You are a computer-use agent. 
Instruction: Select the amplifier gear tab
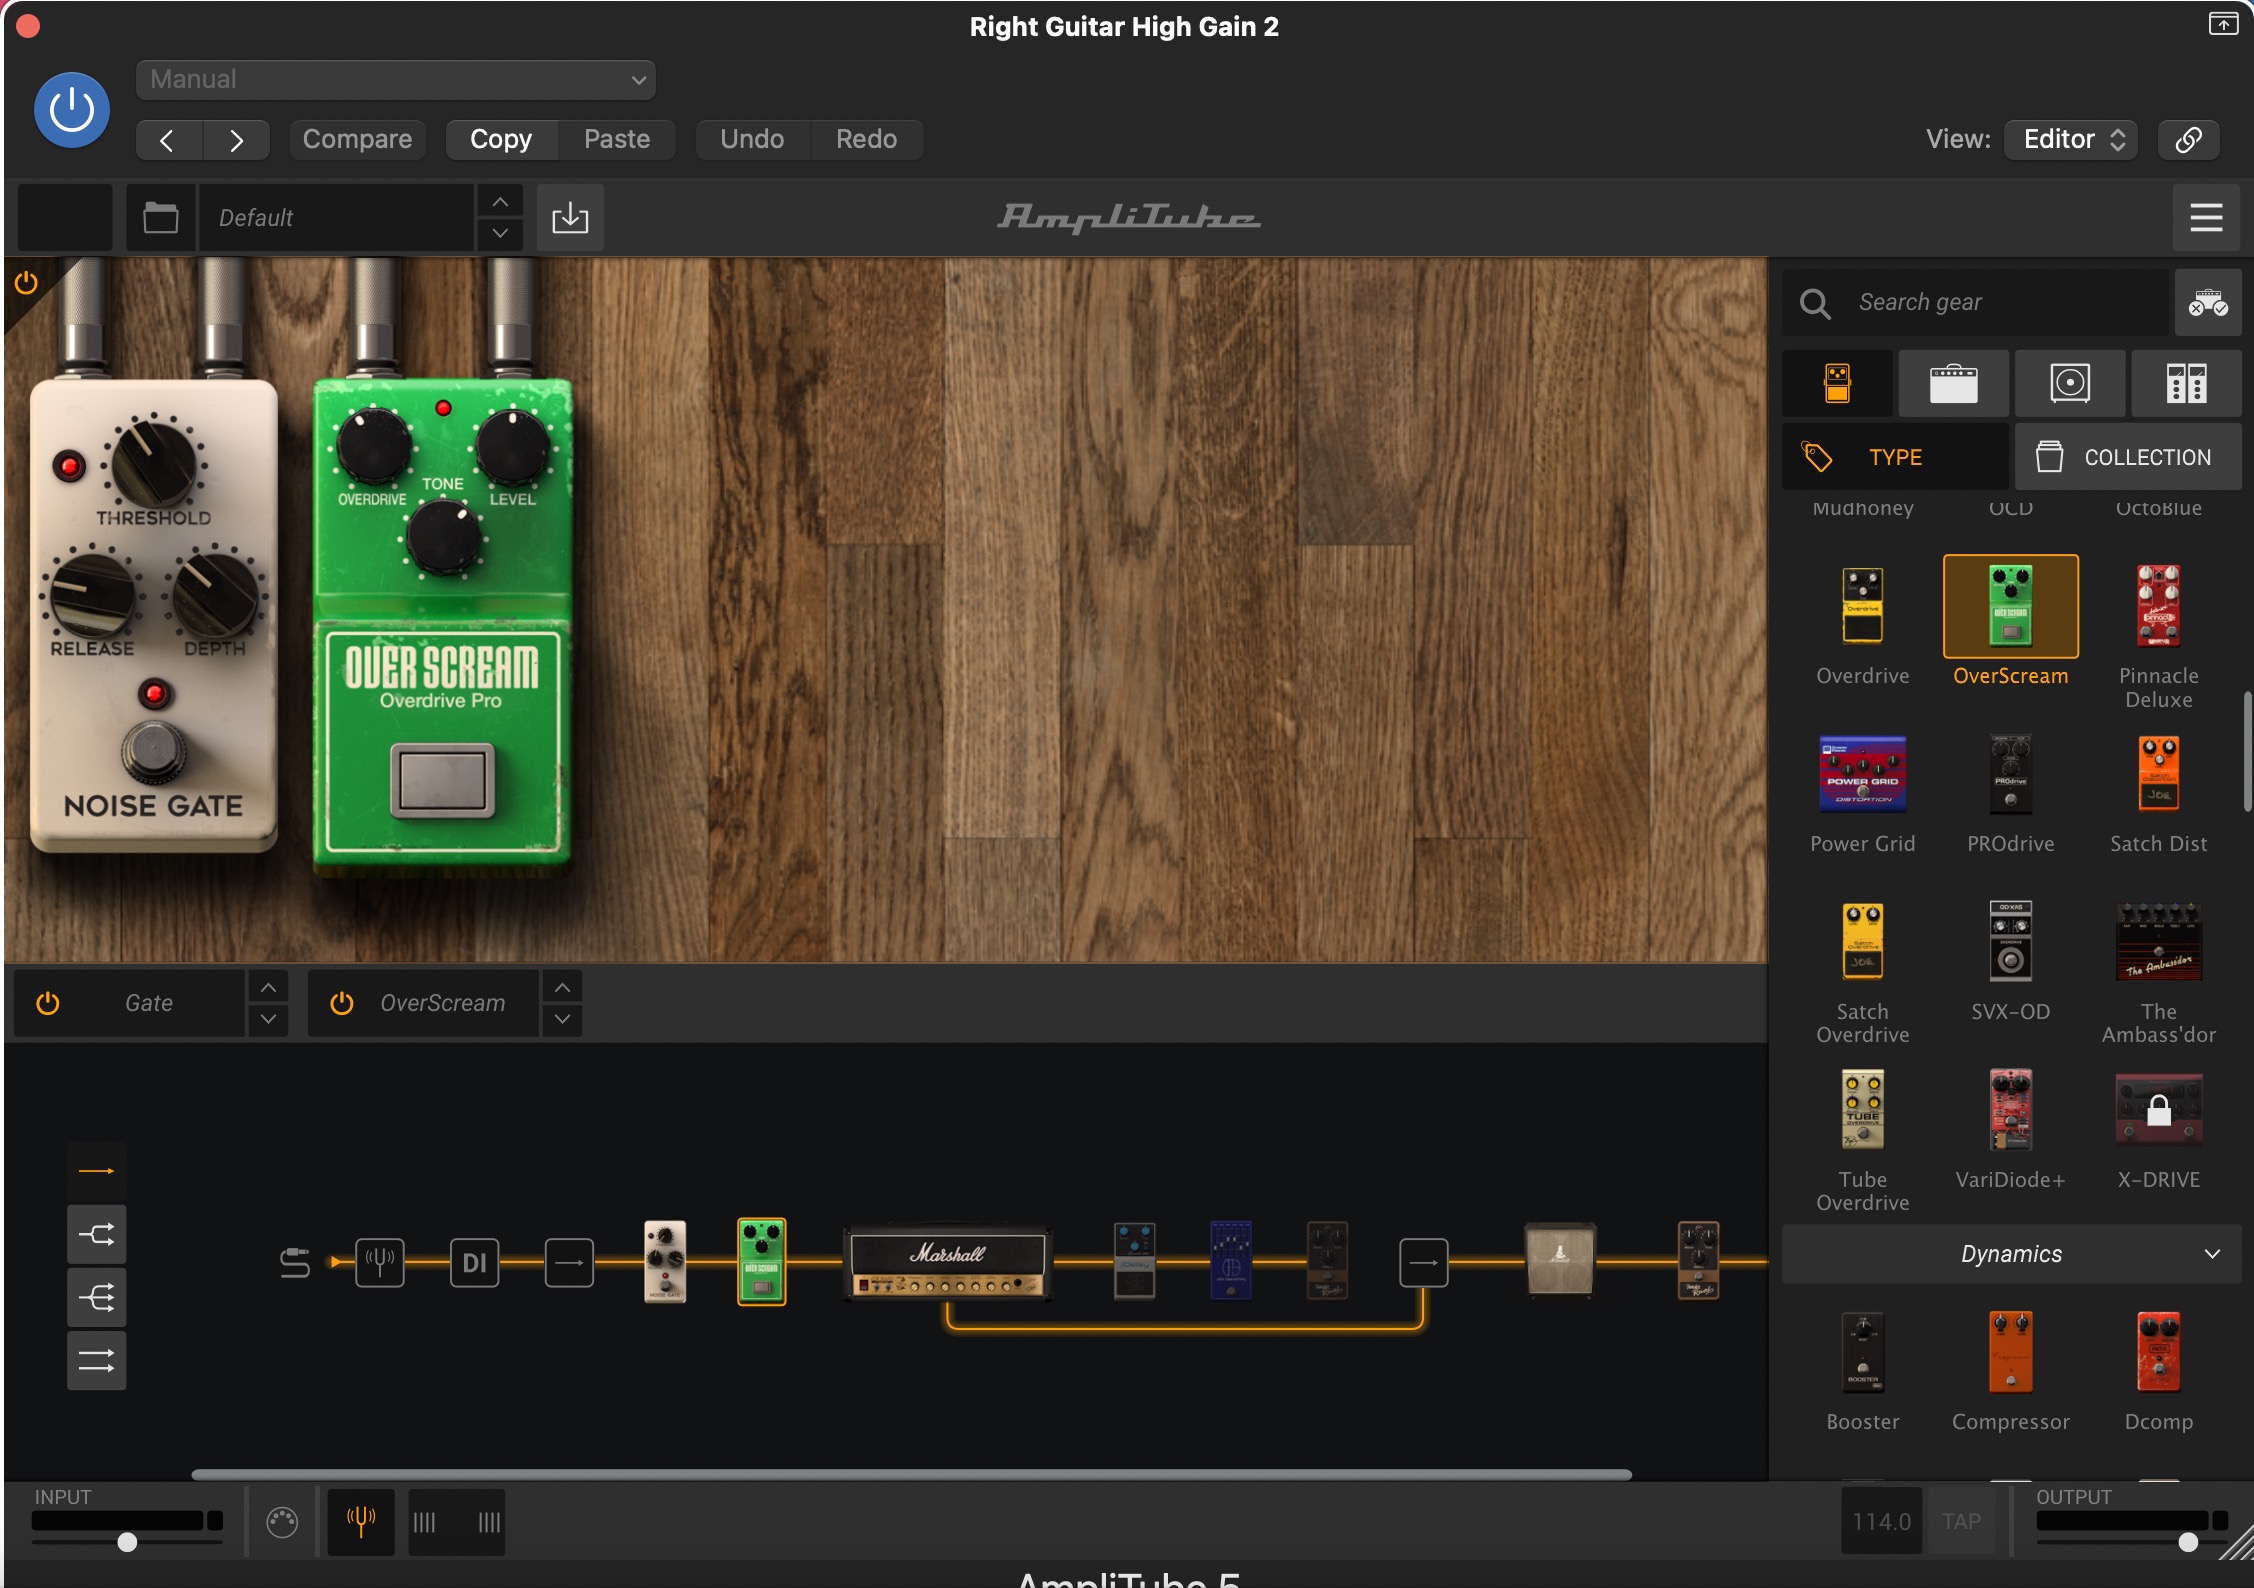(x=1953, y=383)
